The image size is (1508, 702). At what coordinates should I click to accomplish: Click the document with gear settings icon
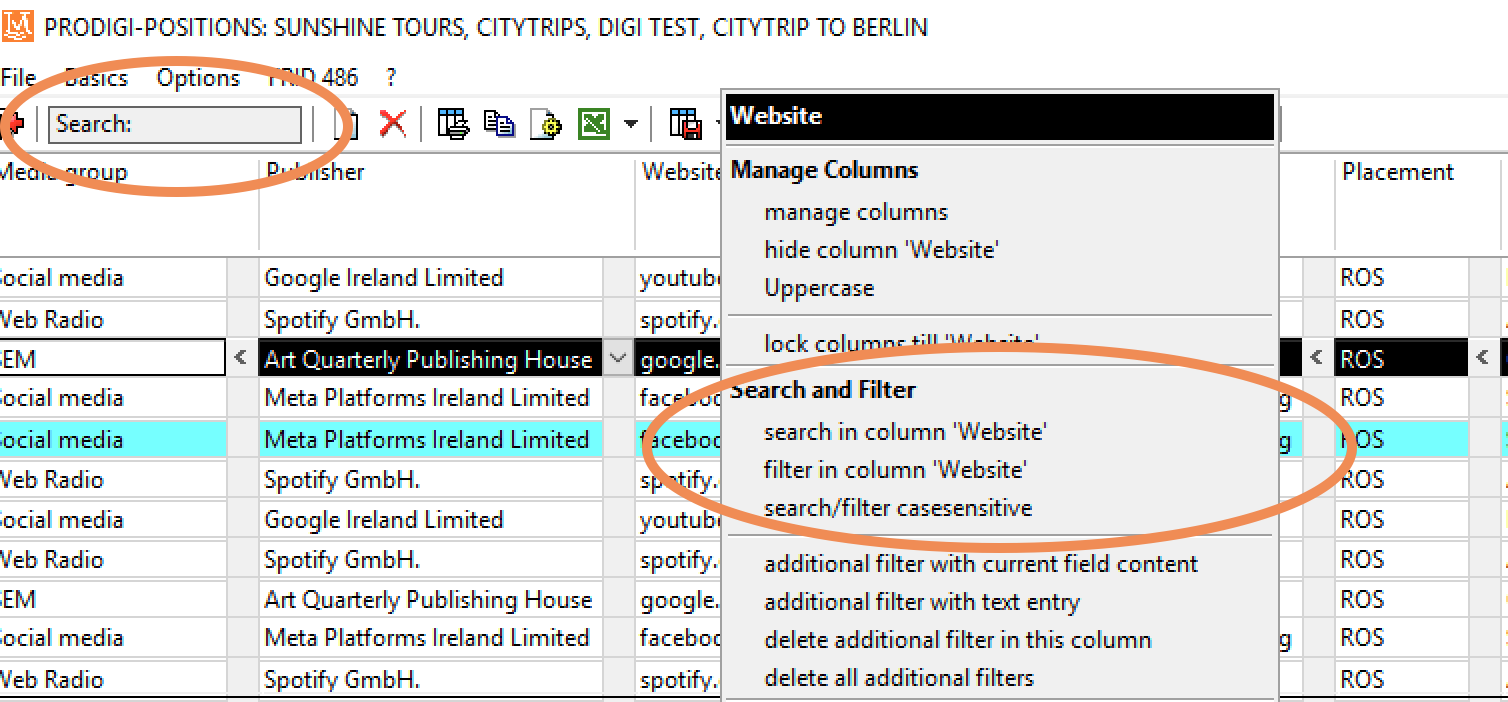tap(545, 124)
